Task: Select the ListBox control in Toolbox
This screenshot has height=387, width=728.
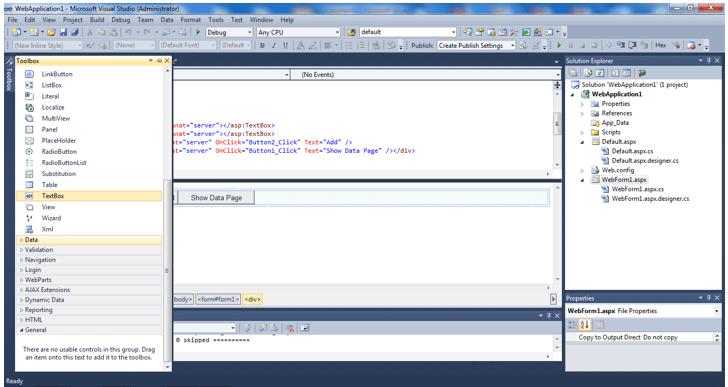Action: 89,85
